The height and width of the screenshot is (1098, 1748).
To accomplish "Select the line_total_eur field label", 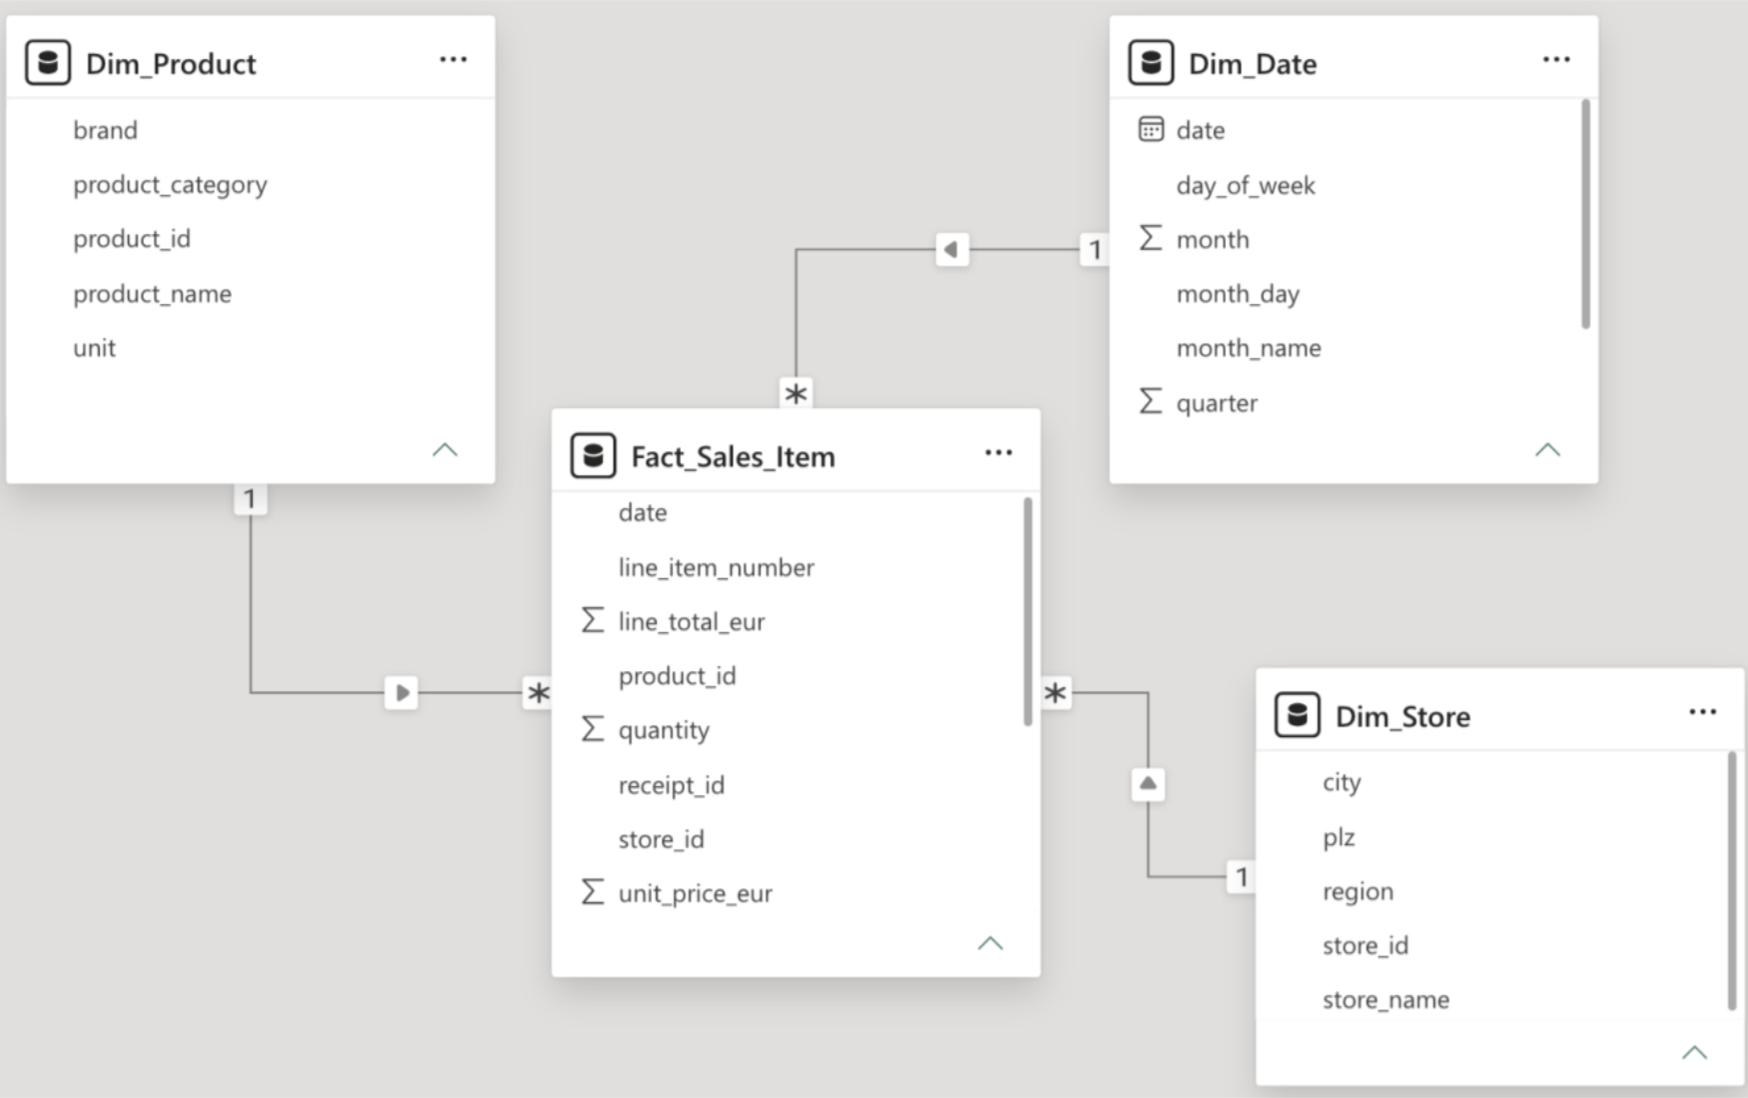I will click(x=691, y=622).
